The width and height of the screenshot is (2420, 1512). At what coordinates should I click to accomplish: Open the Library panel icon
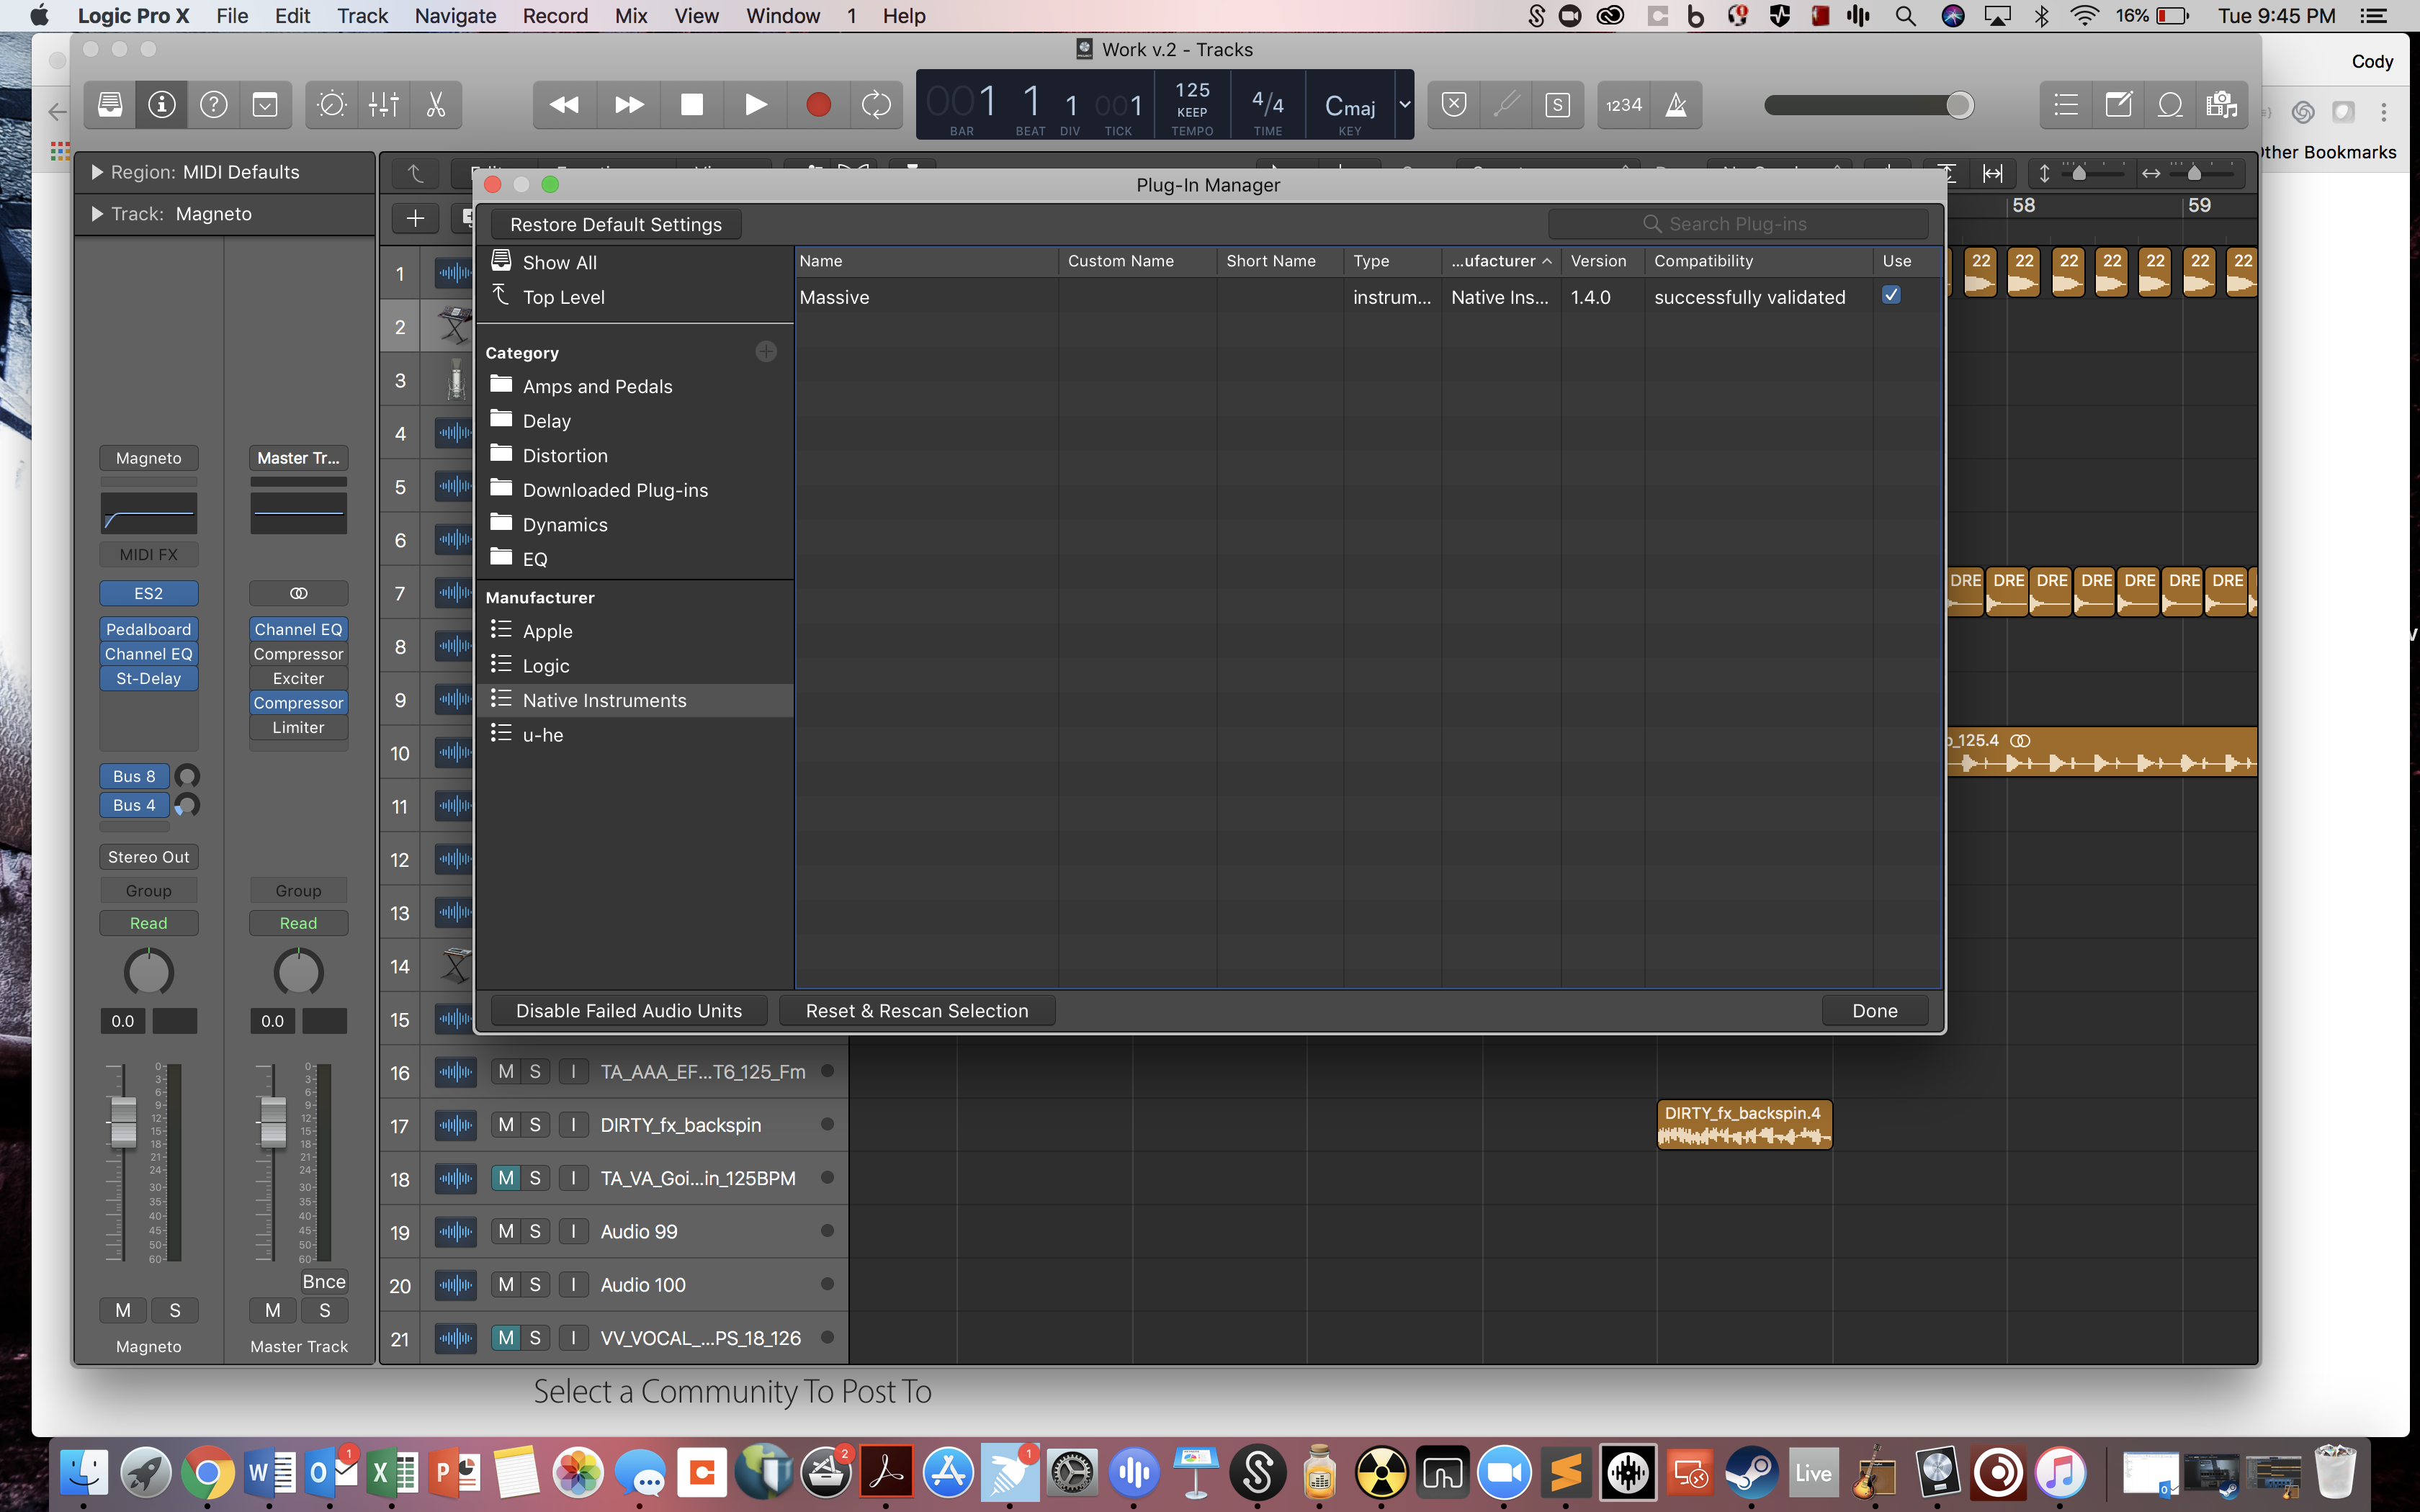110,104
